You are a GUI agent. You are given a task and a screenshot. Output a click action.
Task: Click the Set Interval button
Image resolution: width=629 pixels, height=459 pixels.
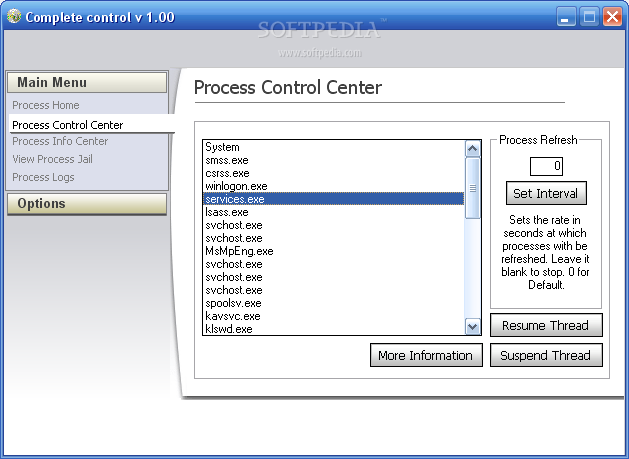[546, 193]
